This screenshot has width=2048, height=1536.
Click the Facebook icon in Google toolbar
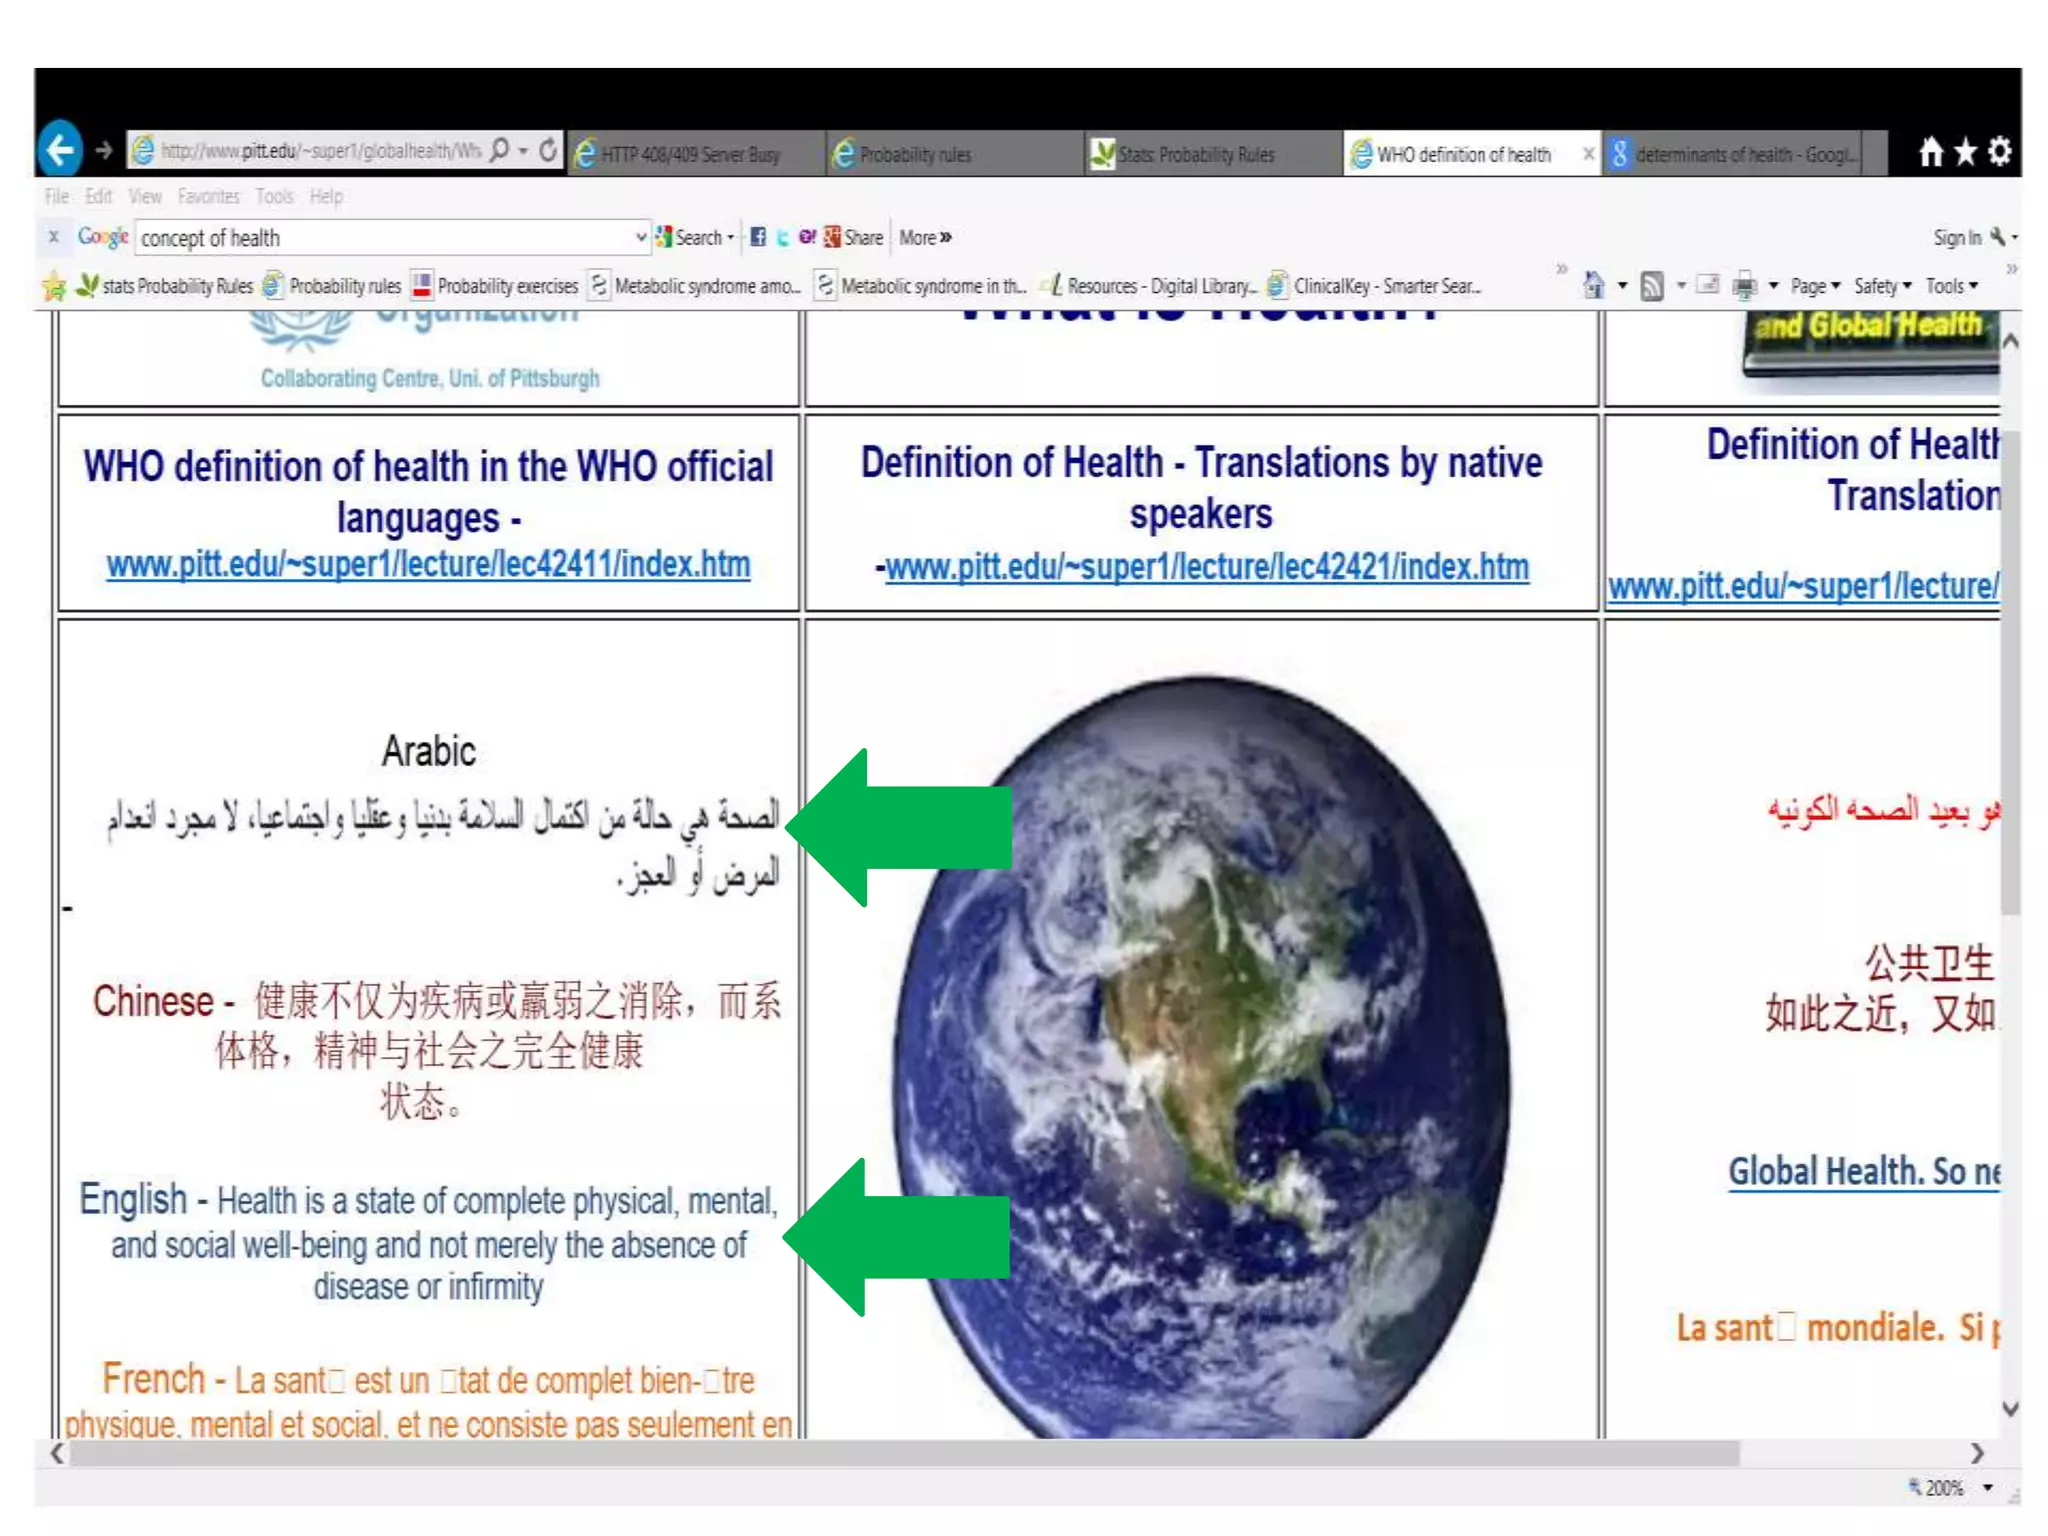758,237
